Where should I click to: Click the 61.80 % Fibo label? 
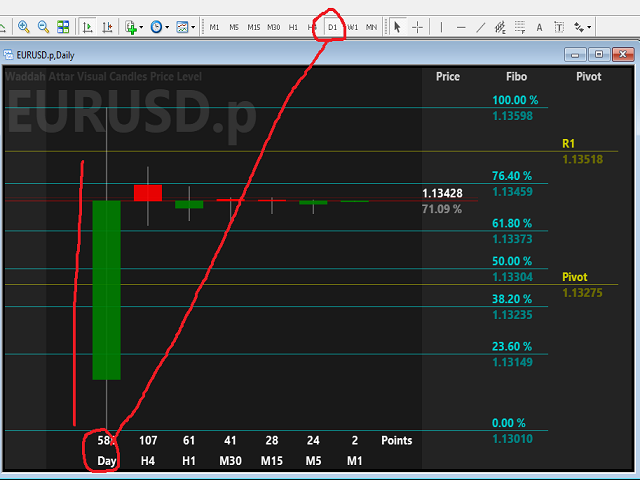tap(512, 223)
